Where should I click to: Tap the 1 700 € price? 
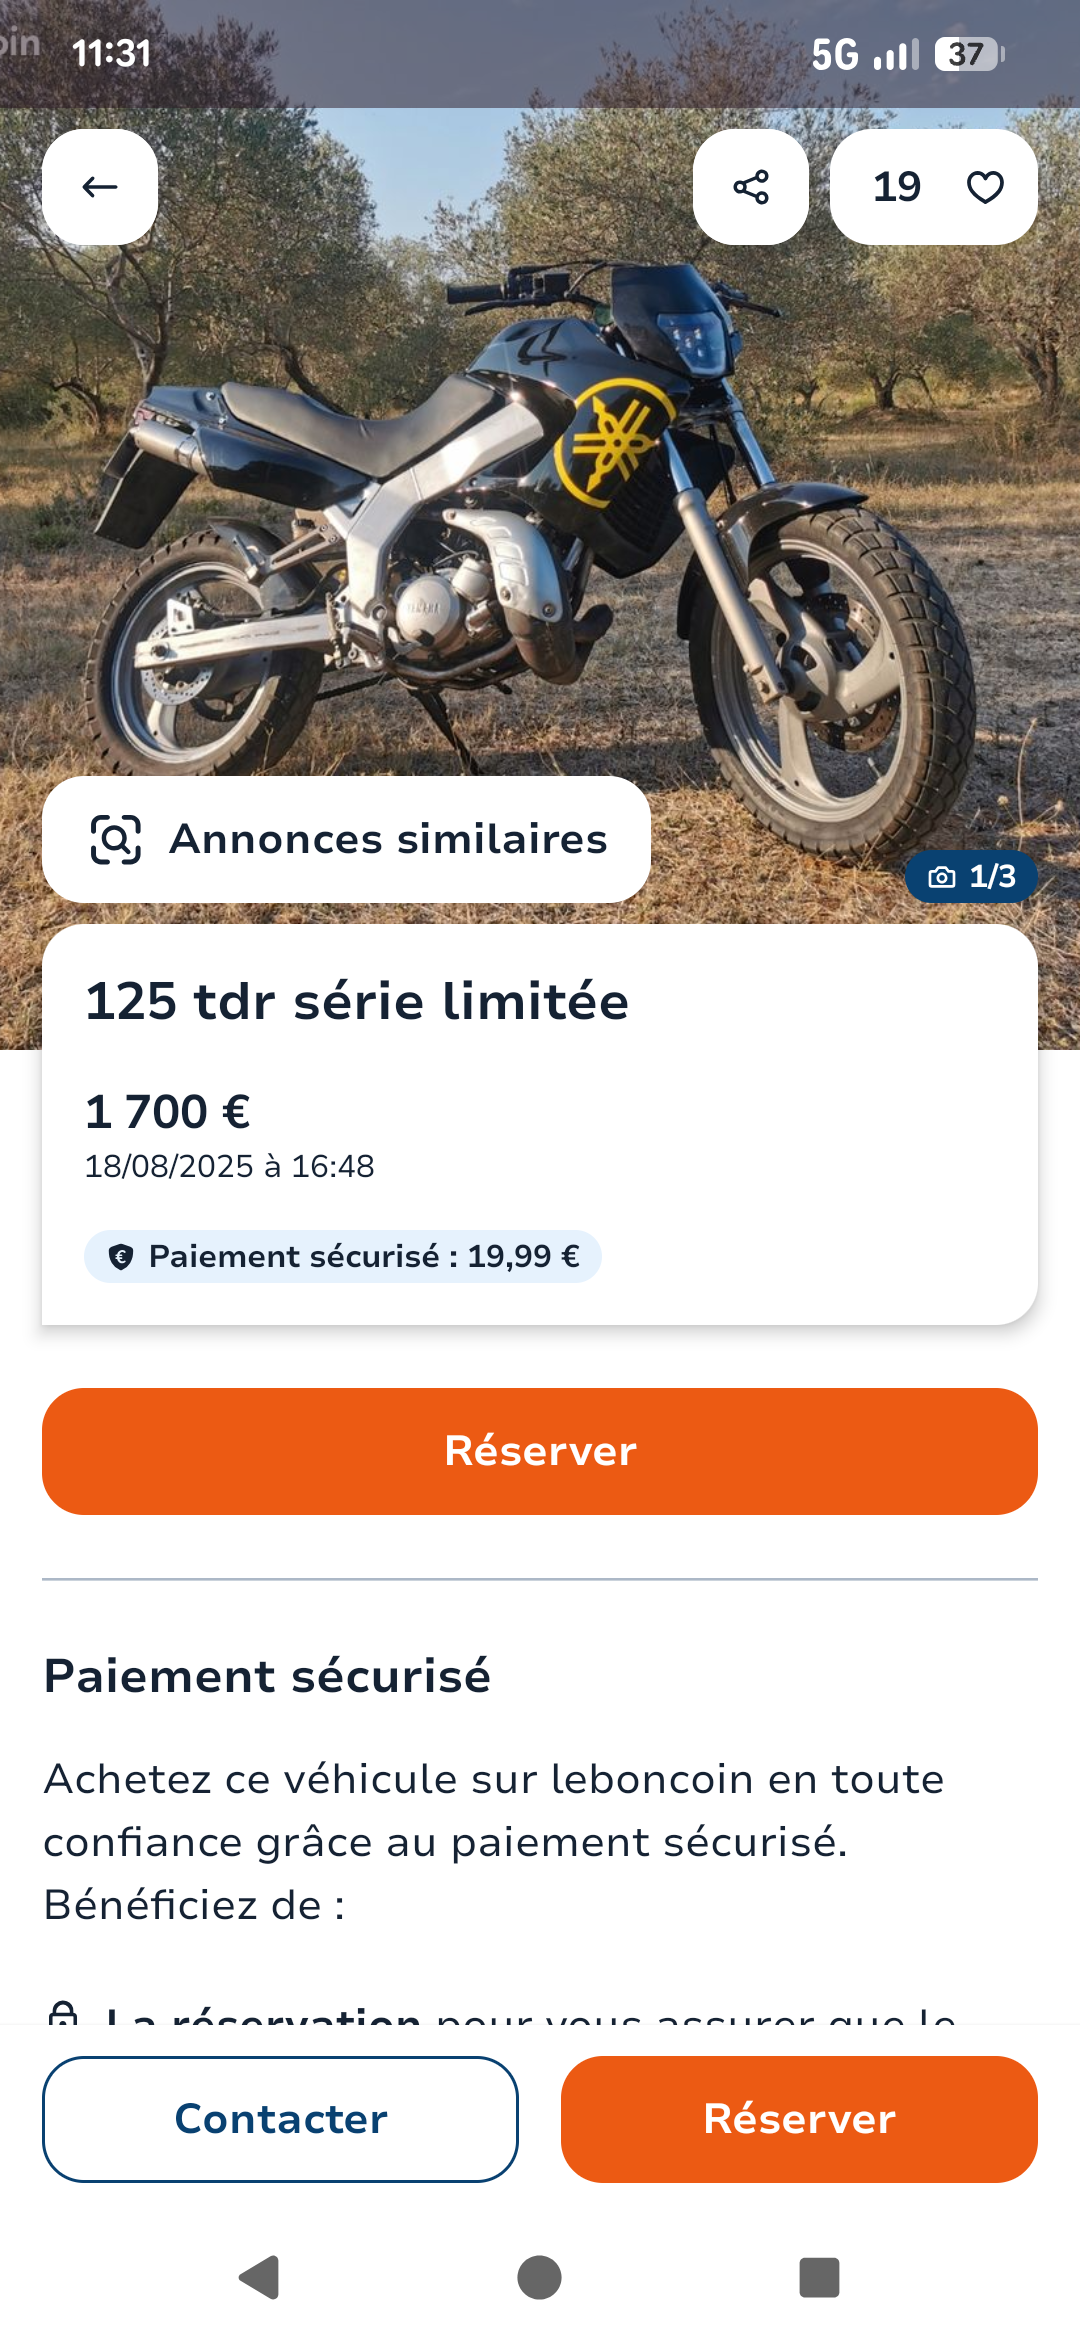coord(167,1112)
